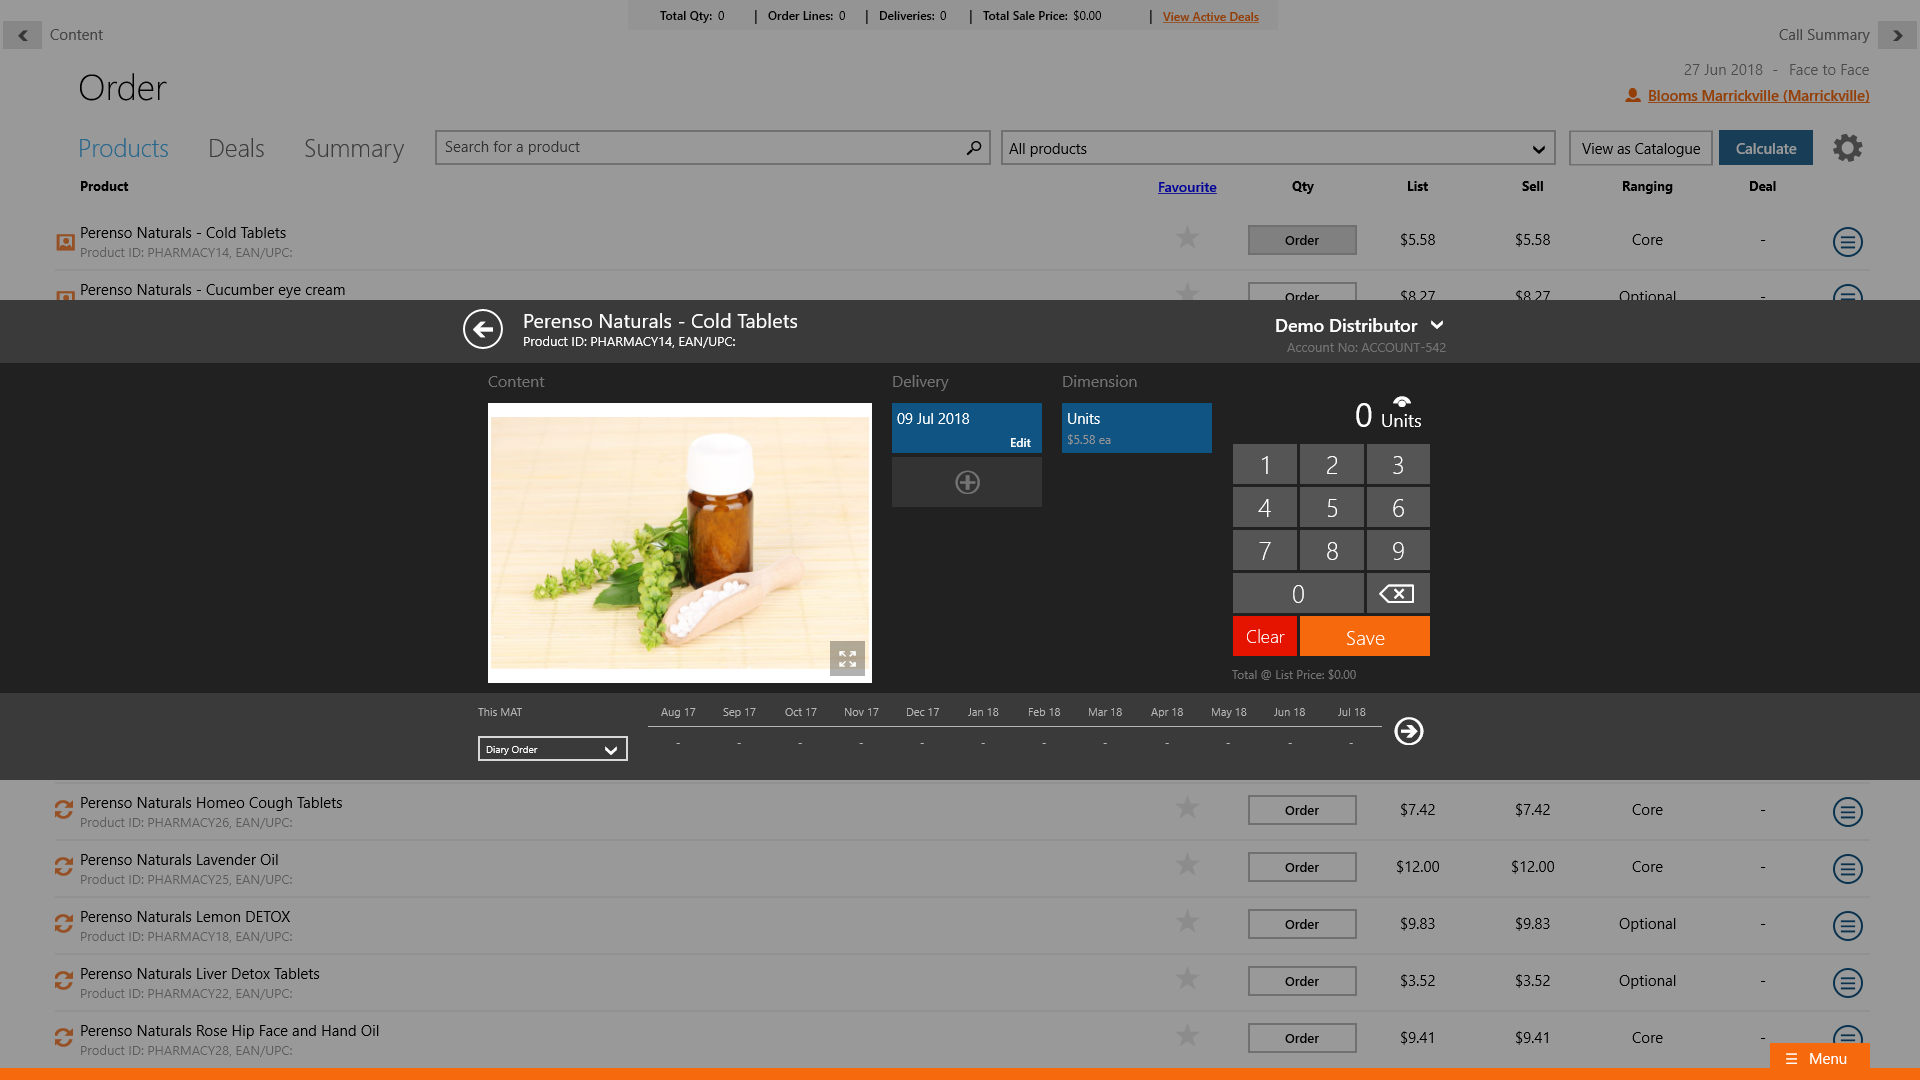Favourite the Homeo Cough Tablets star
1920x1080 pixels.
tap(1187, 808)
